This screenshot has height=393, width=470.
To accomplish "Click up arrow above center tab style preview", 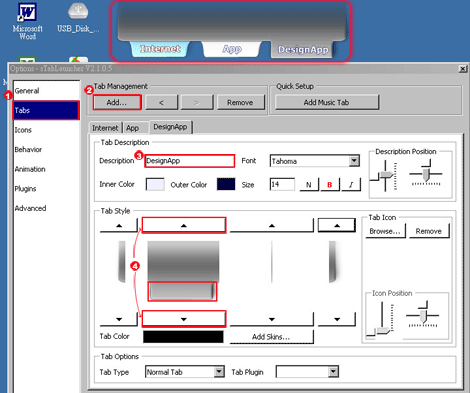I will coord(184,225).
